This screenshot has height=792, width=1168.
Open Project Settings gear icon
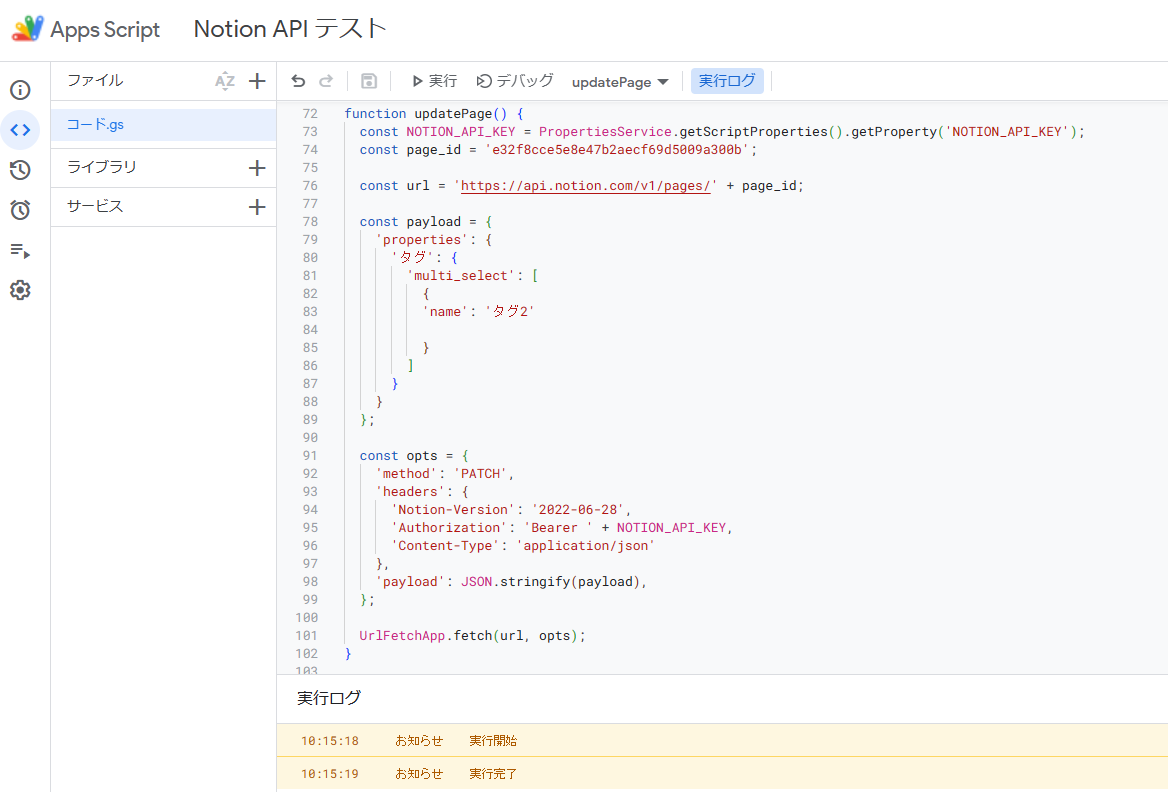pyautogui.click(x=20, y=290)
